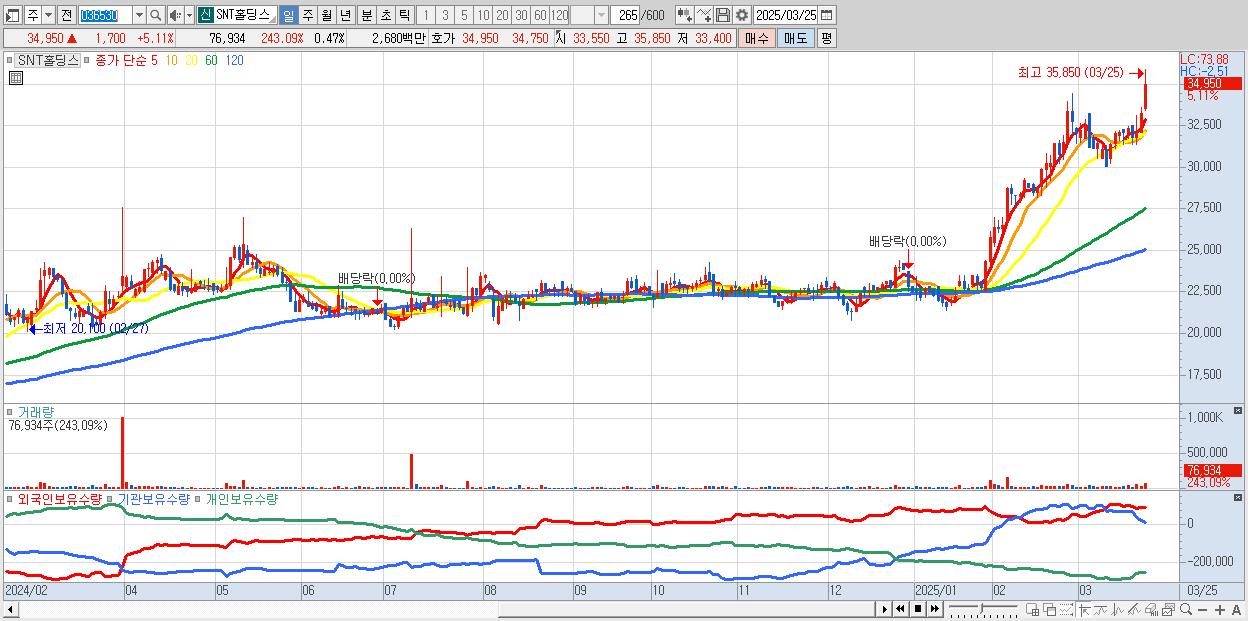This screenshot has width=1248, height=621.
Task: Click the SNT홀딩스 legend label on the chart
Action: click(x=46, y=61)
